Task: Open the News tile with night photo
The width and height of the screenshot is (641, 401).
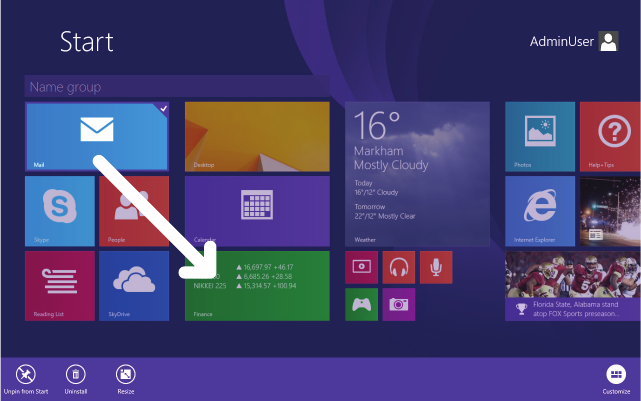Action: (x=610, y=211)
